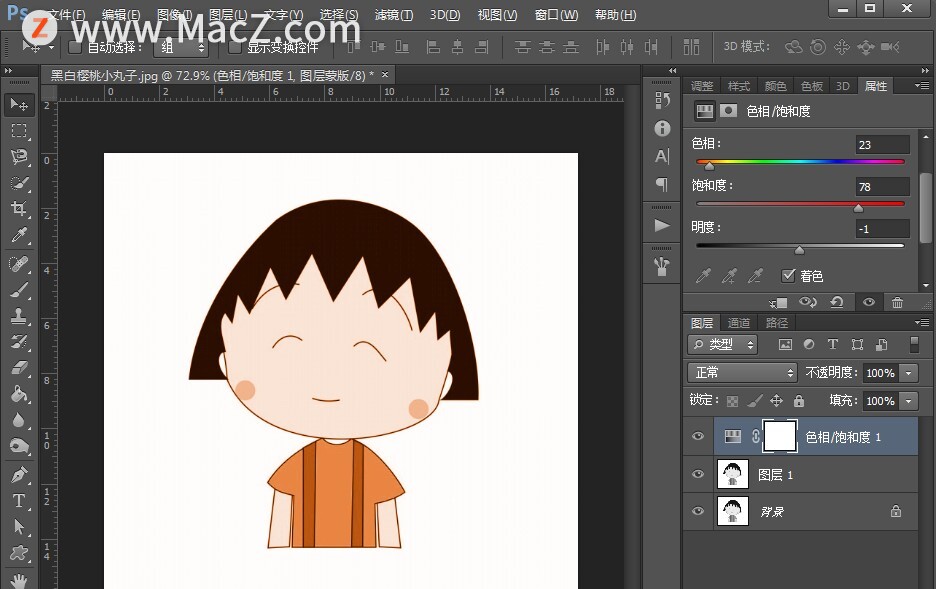Open the Properties panel flyout menu
This screenshot has width=936, height=589.
coord(922,85)
